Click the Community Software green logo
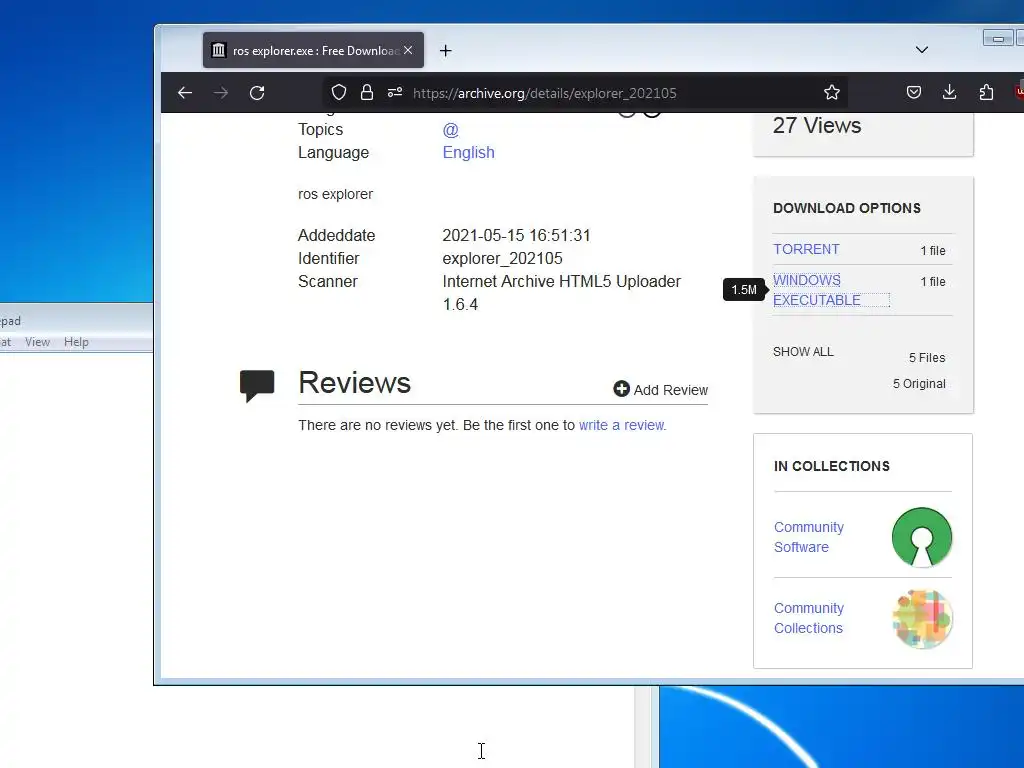 tap(921, 537)
